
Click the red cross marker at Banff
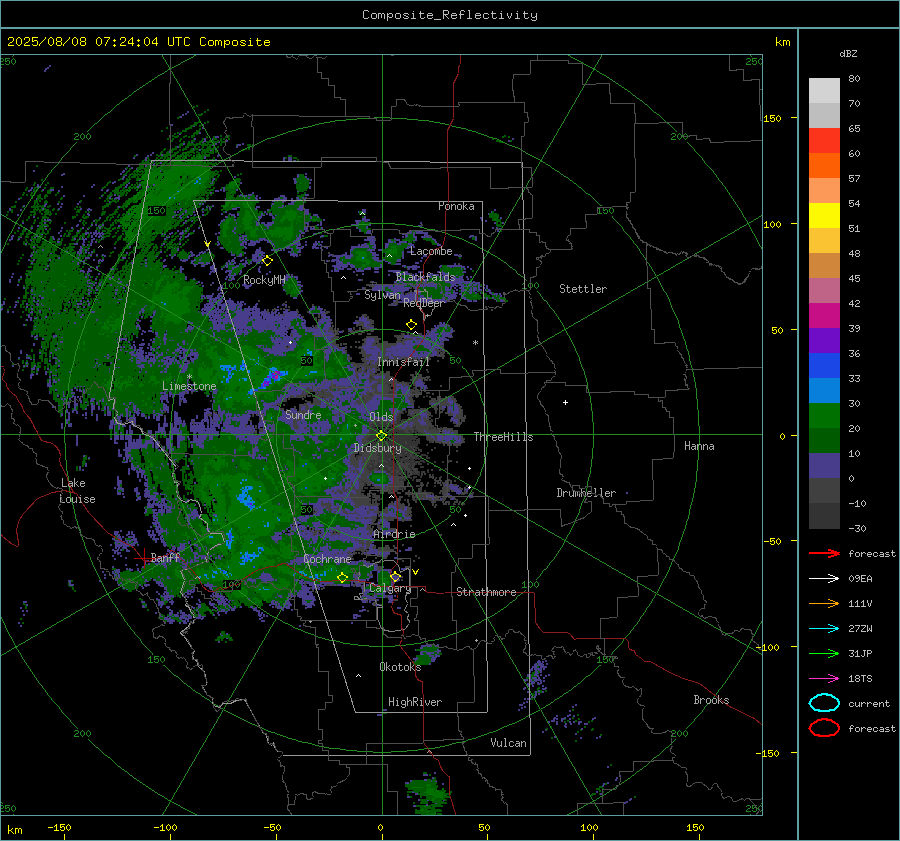[143, 557]
